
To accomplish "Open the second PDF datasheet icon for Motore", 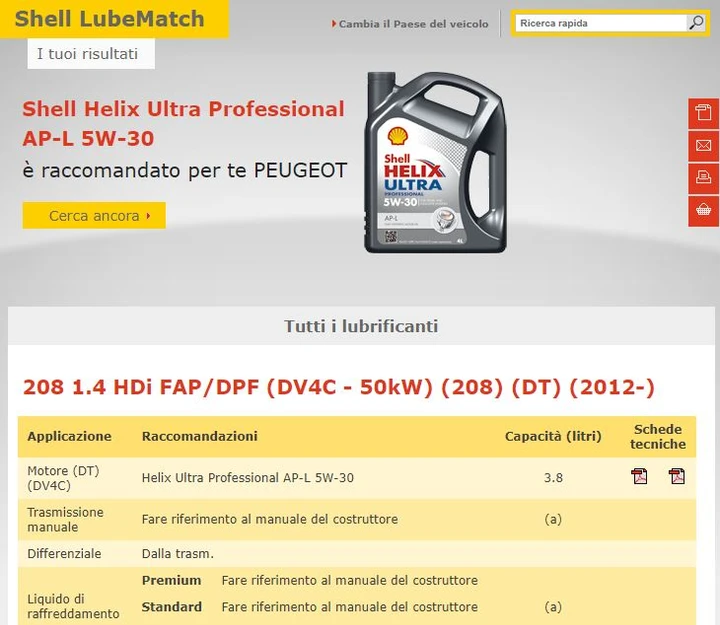I will pos(676,476).
